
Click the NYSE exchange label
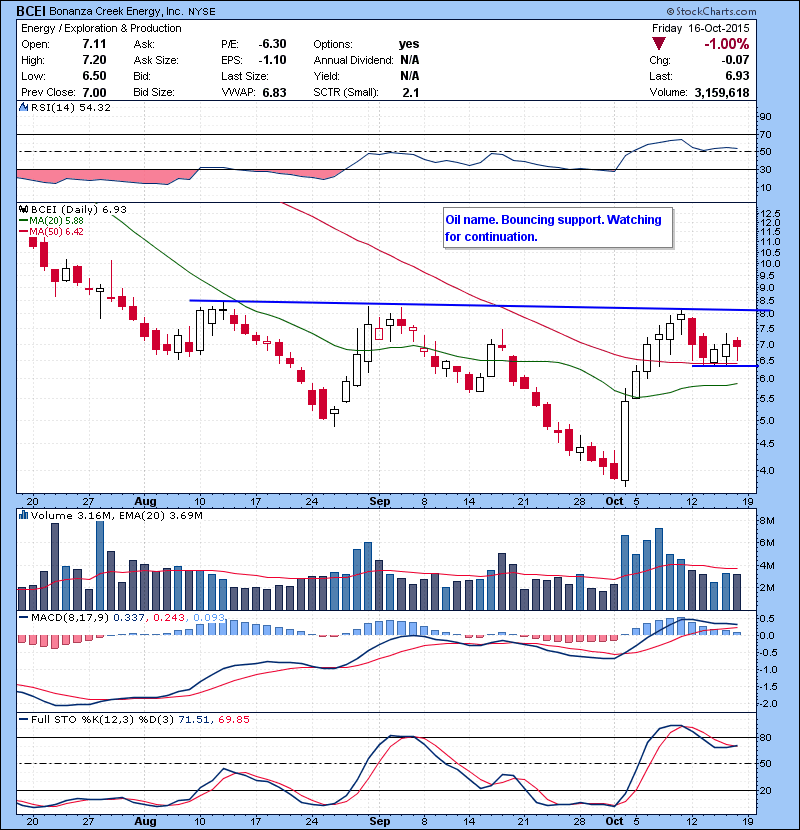[201, 12]
